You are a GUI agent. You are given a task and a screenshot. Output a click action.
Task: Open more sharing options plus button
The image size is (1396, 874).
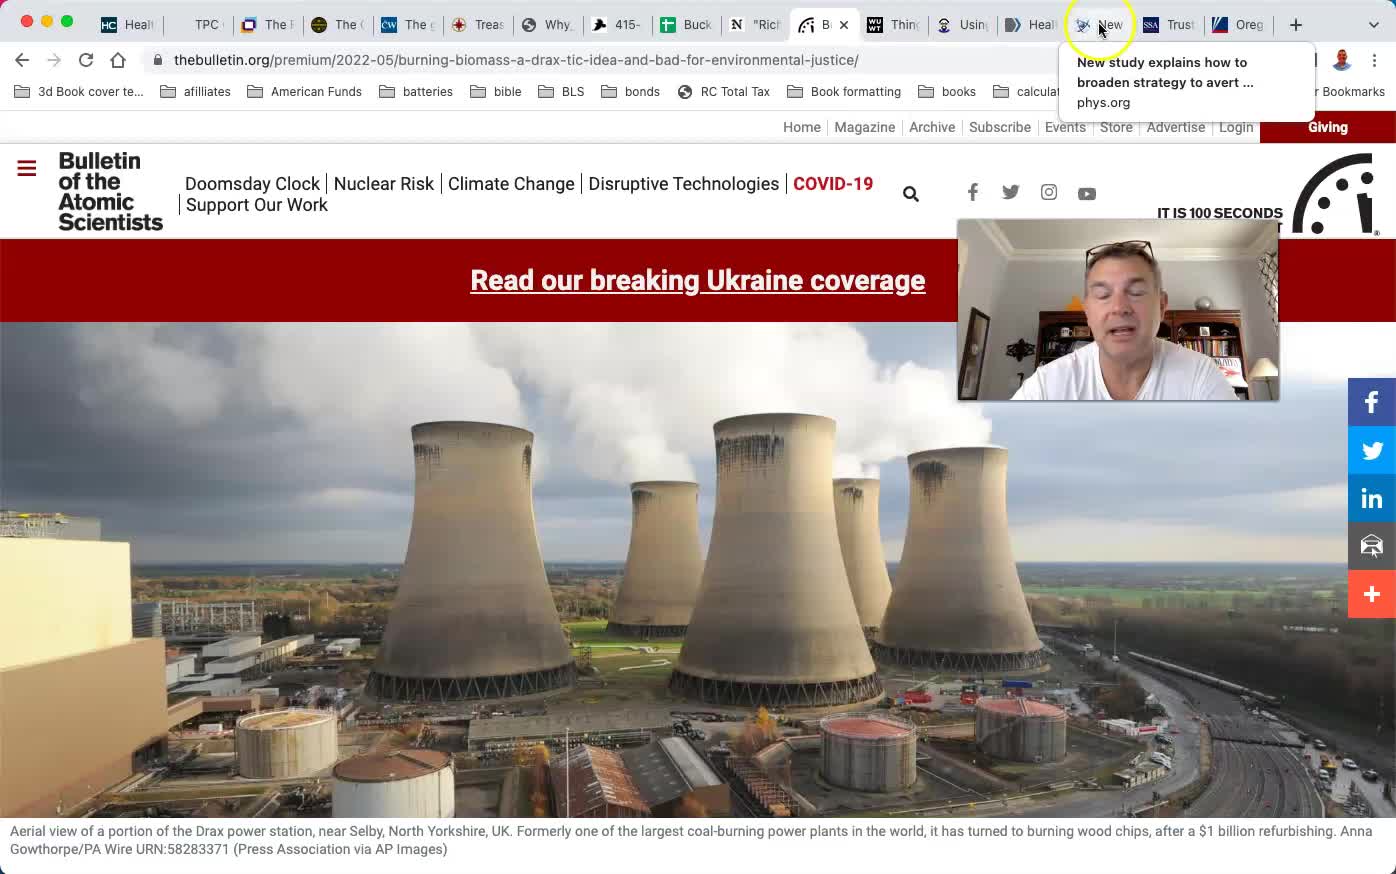[1372, 594]
